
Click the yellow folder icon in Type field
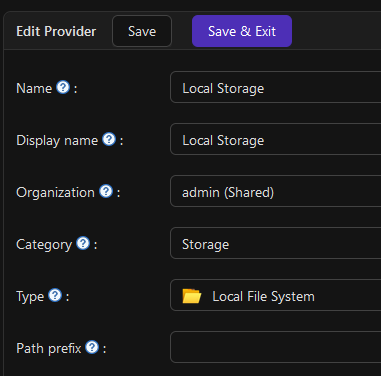[x=192, y=296]
